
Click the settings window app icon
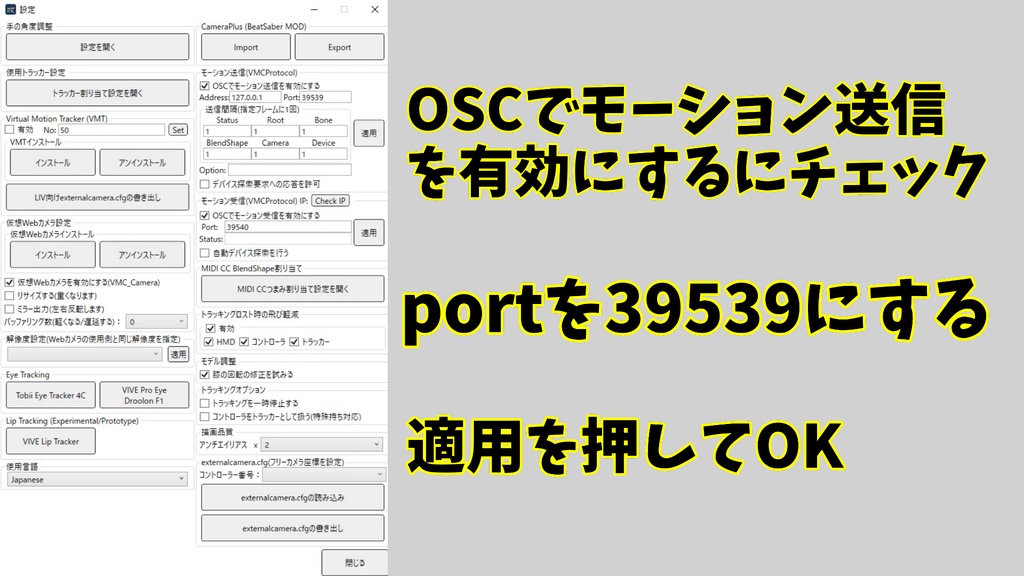10,9
